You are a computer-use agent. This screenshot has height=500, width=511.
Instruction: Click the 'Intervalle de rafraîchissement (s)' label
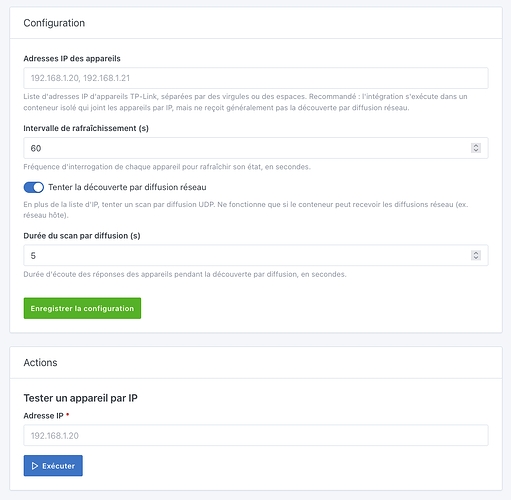coord(86,128)
